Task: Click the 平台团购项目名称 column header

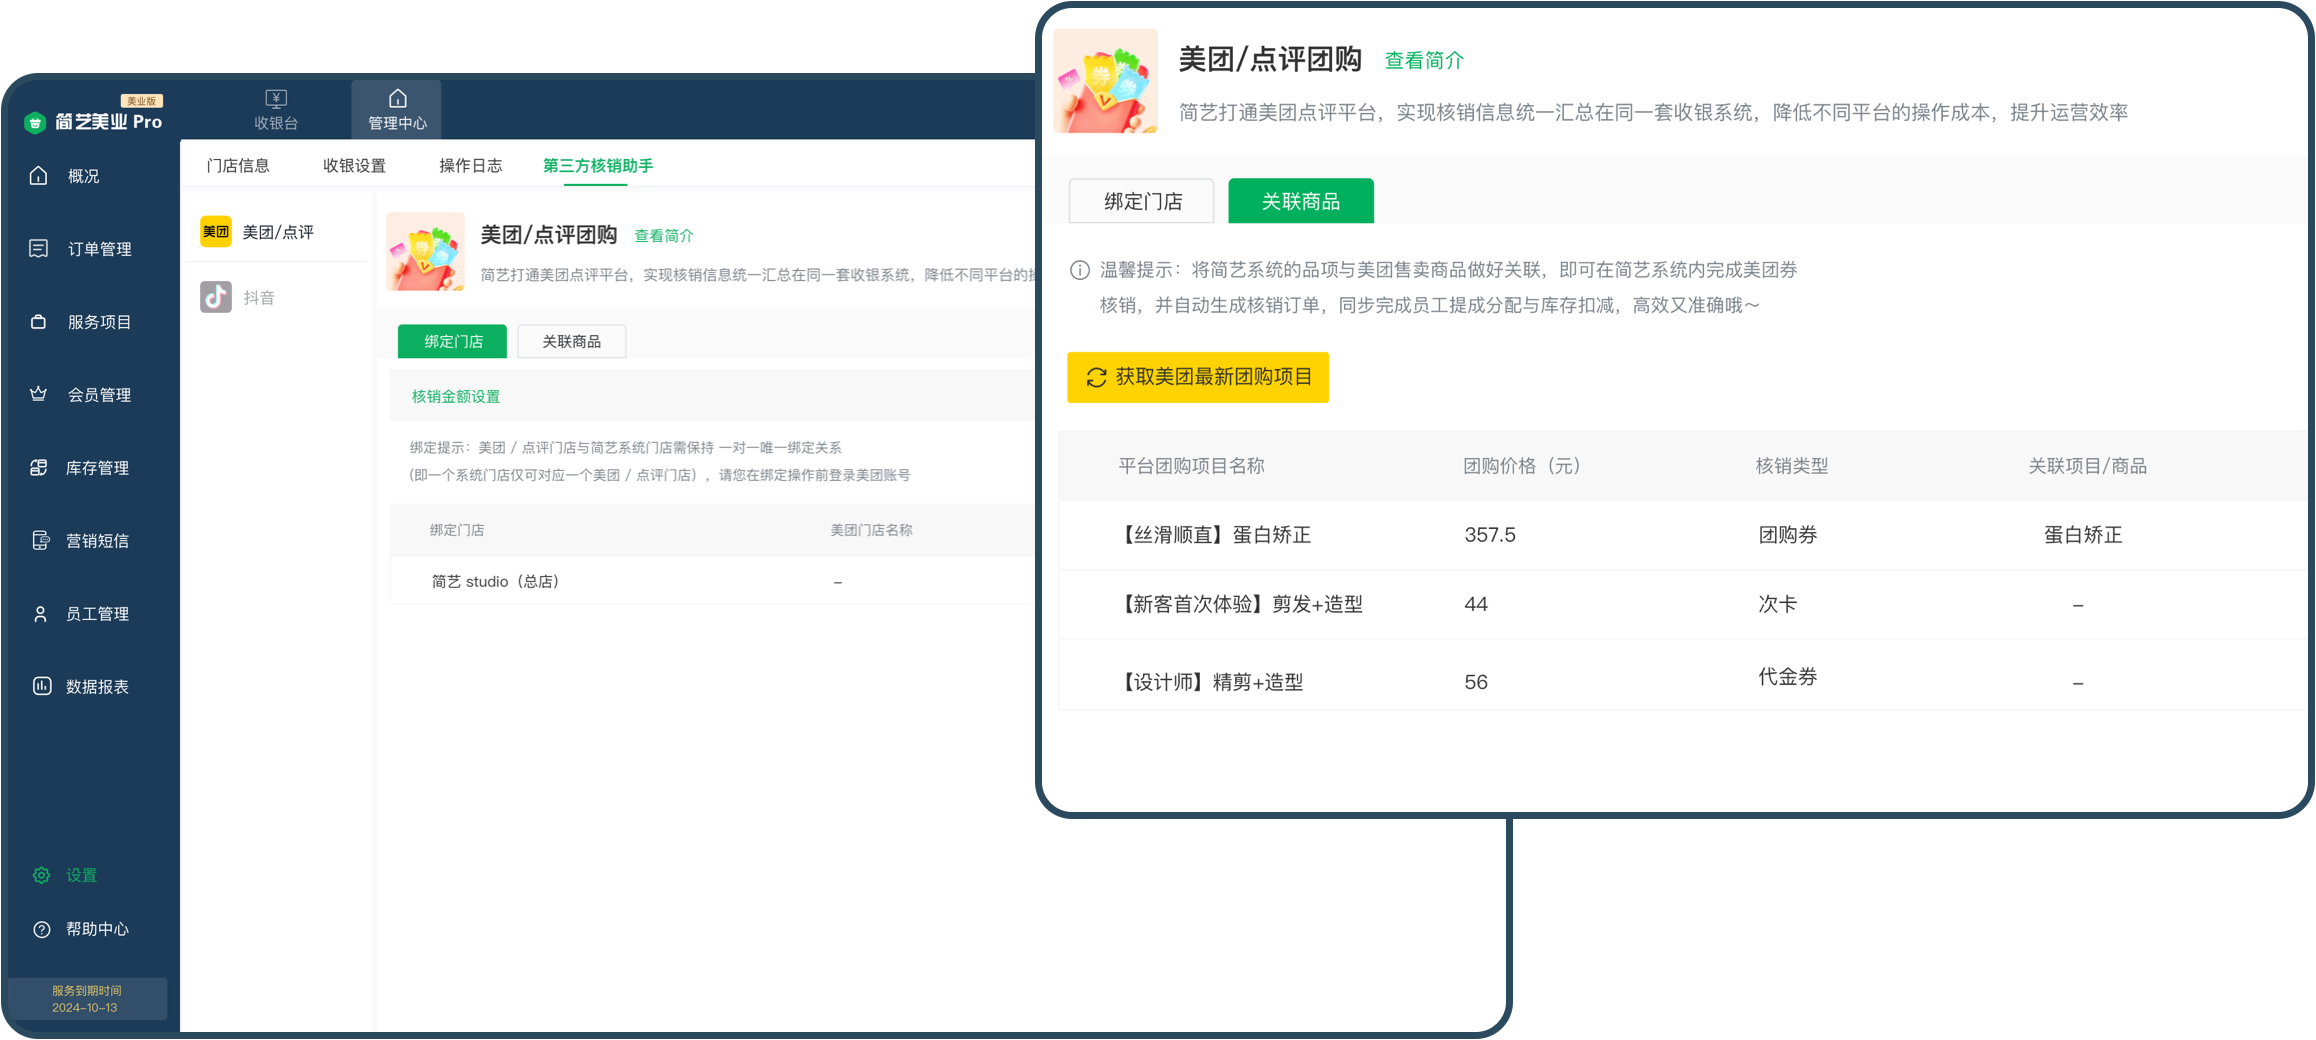Action: coord(1191,466)
